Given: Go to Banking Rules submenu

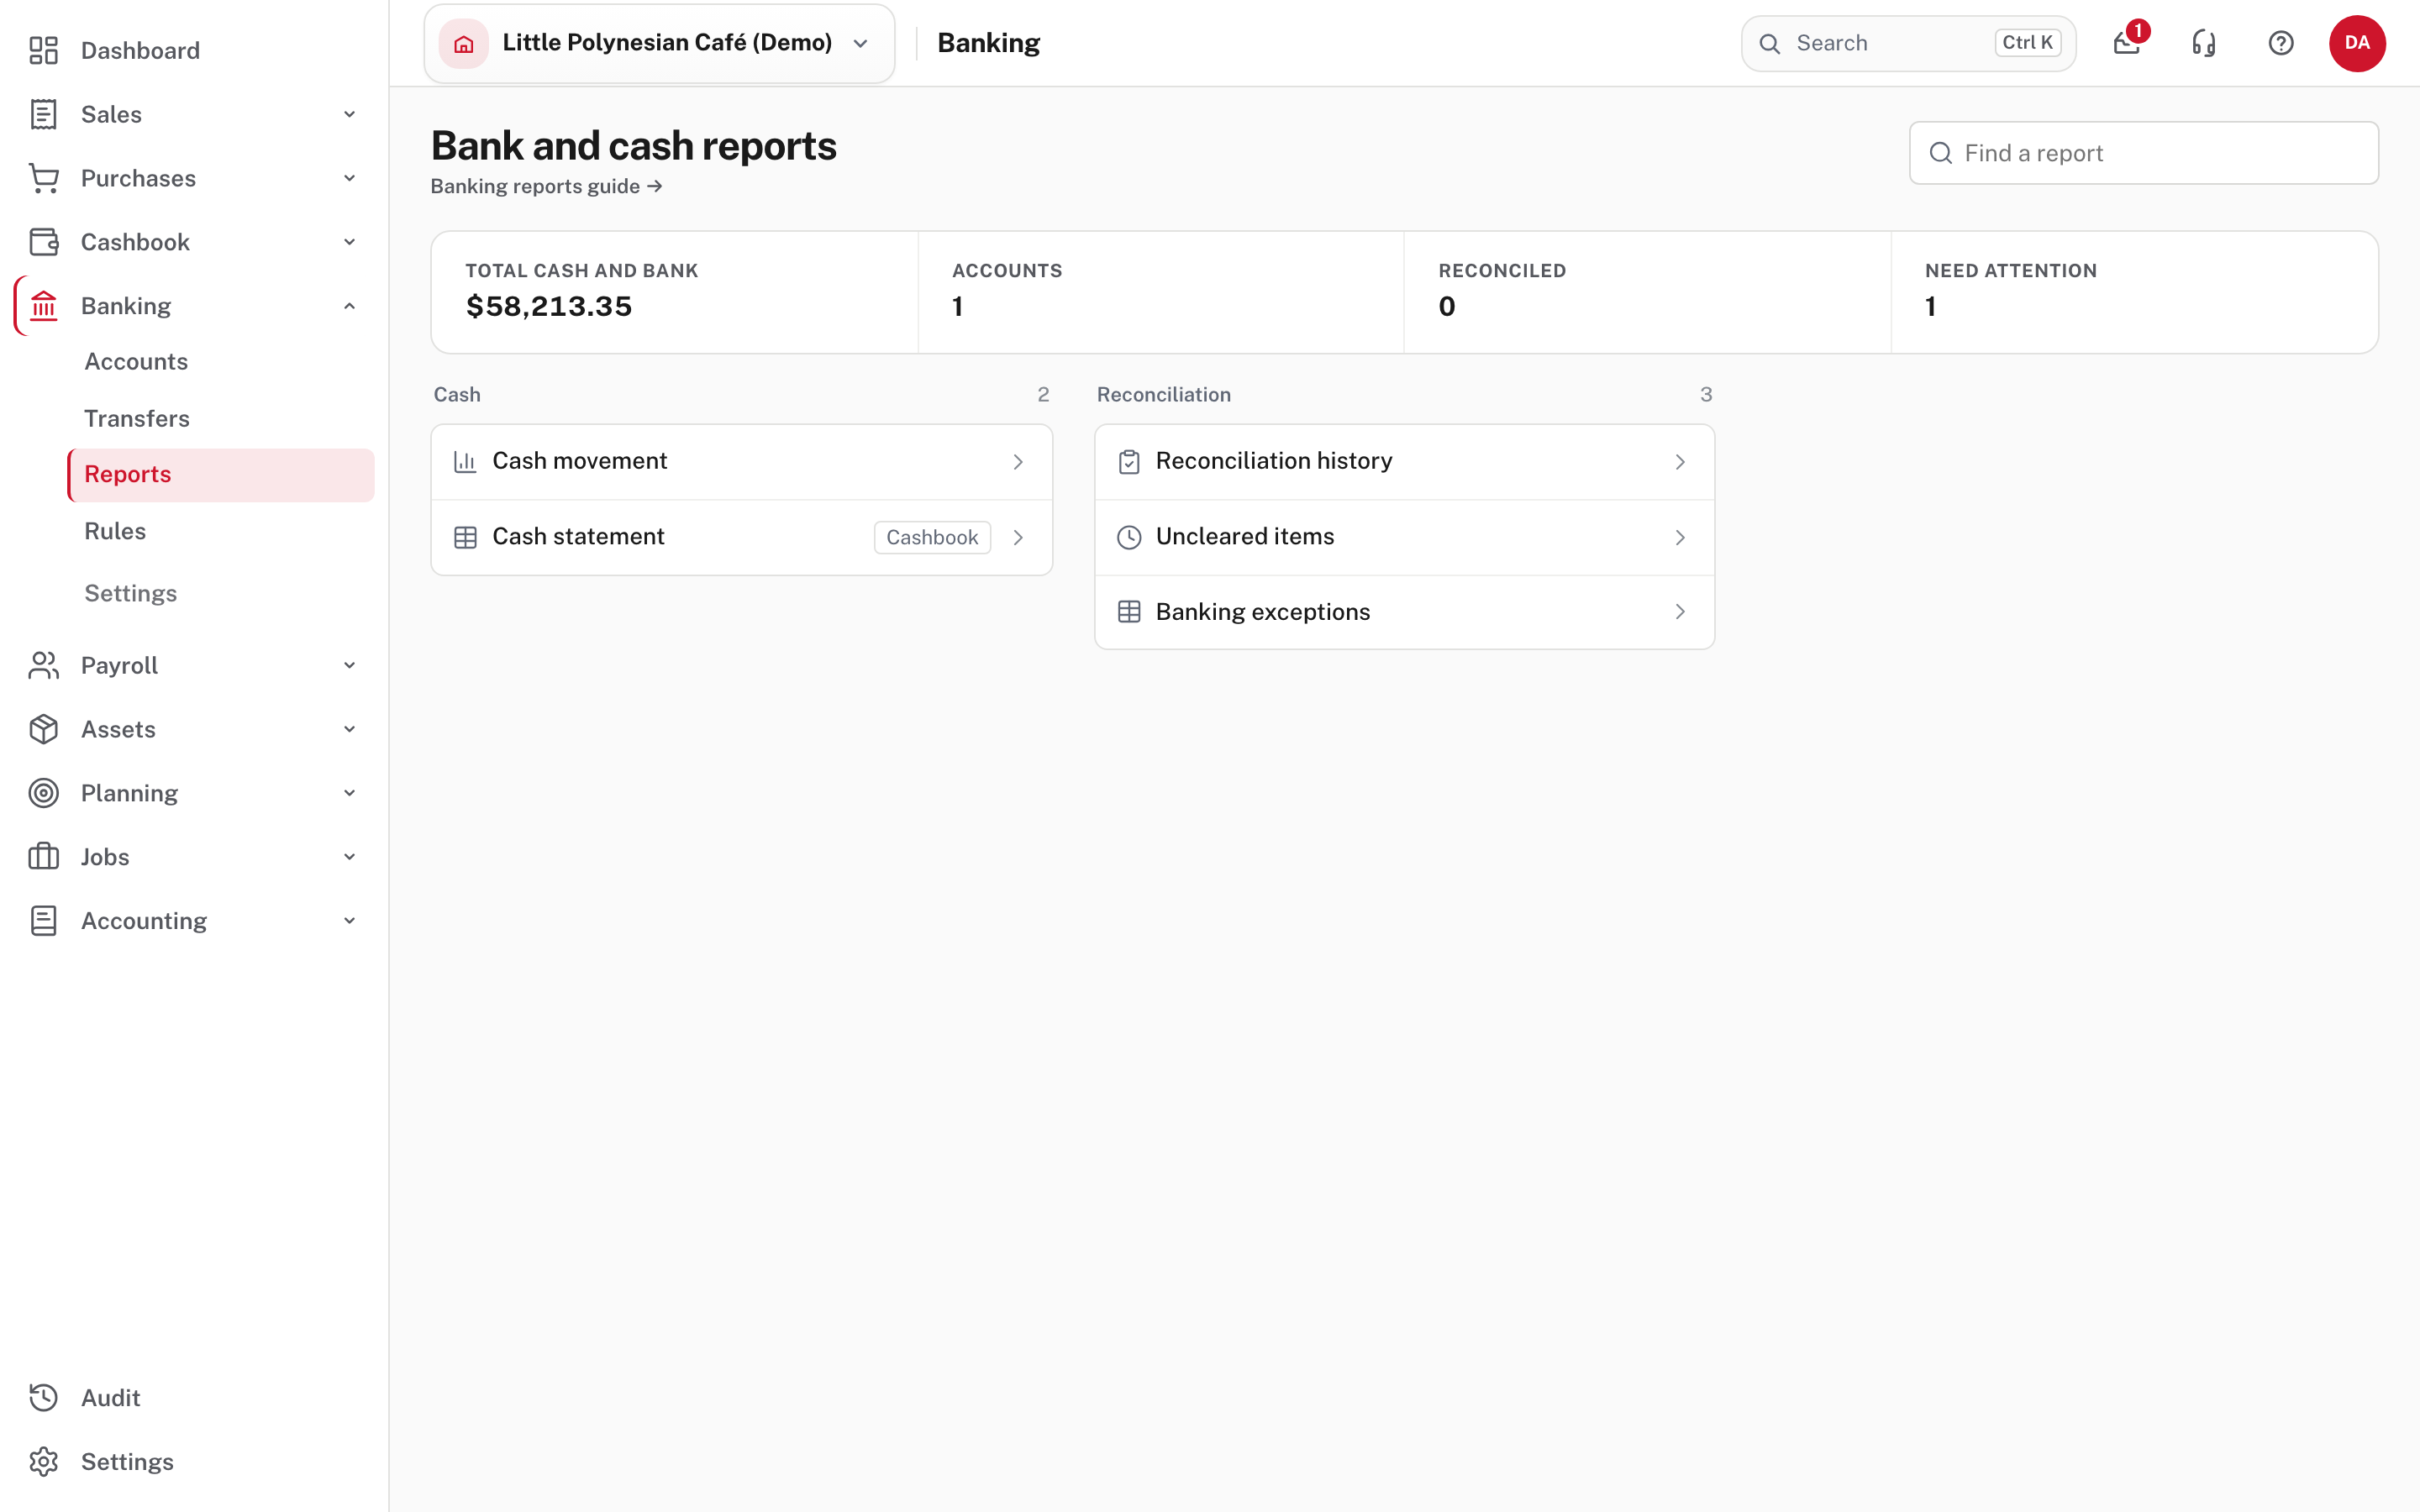Looking at the screenshot, I should pos(221,531).
